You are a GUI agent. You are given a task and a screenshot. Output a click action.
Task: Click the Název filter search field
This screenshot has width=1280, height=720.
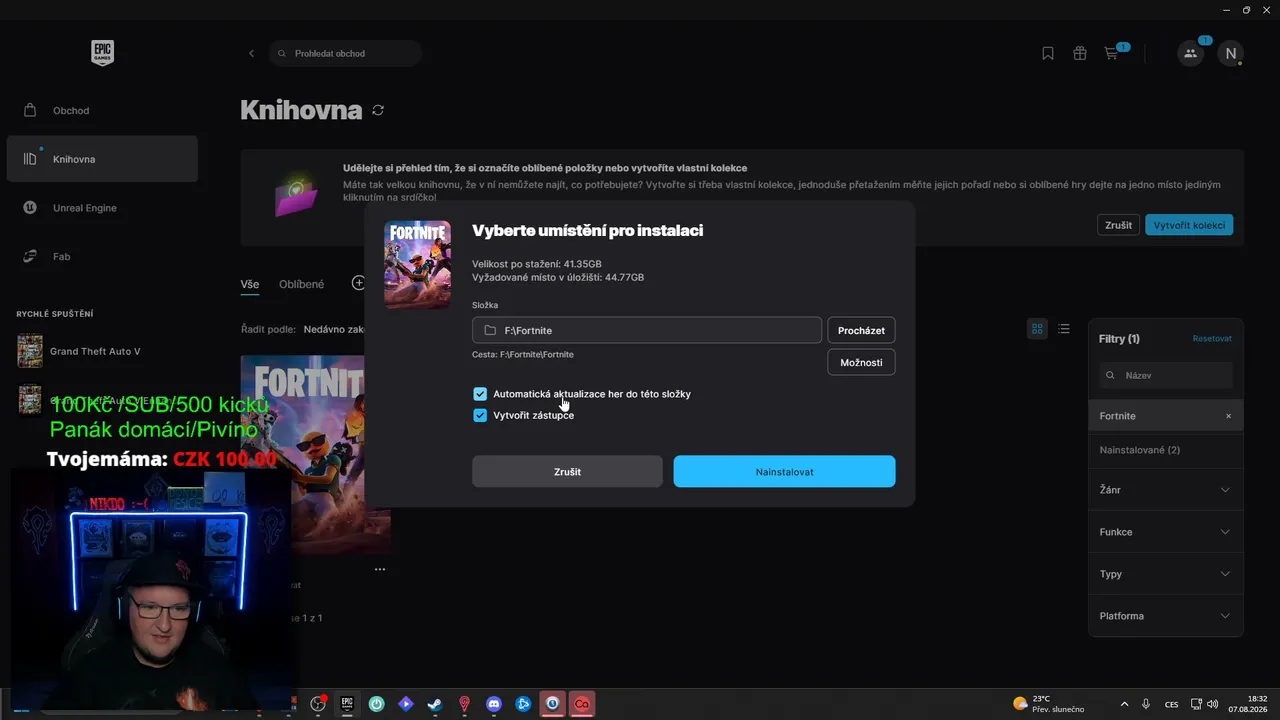click(x=1166, y=375)
